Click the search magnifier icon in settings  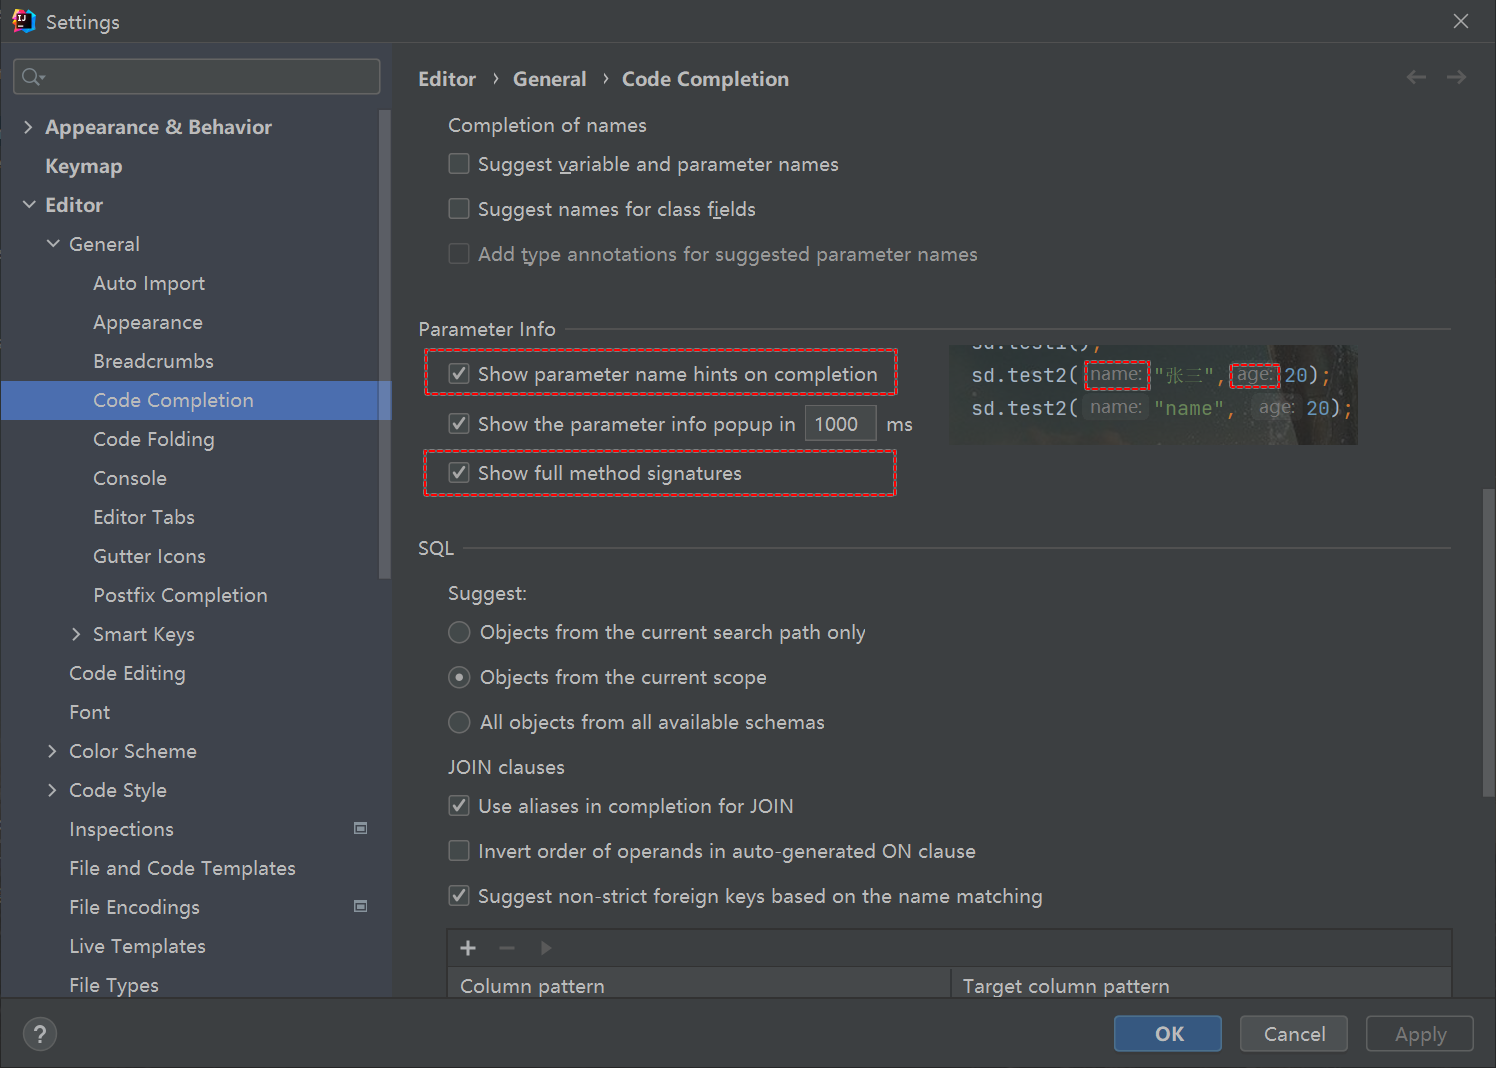pyautogui.click(x=32, y=77)
